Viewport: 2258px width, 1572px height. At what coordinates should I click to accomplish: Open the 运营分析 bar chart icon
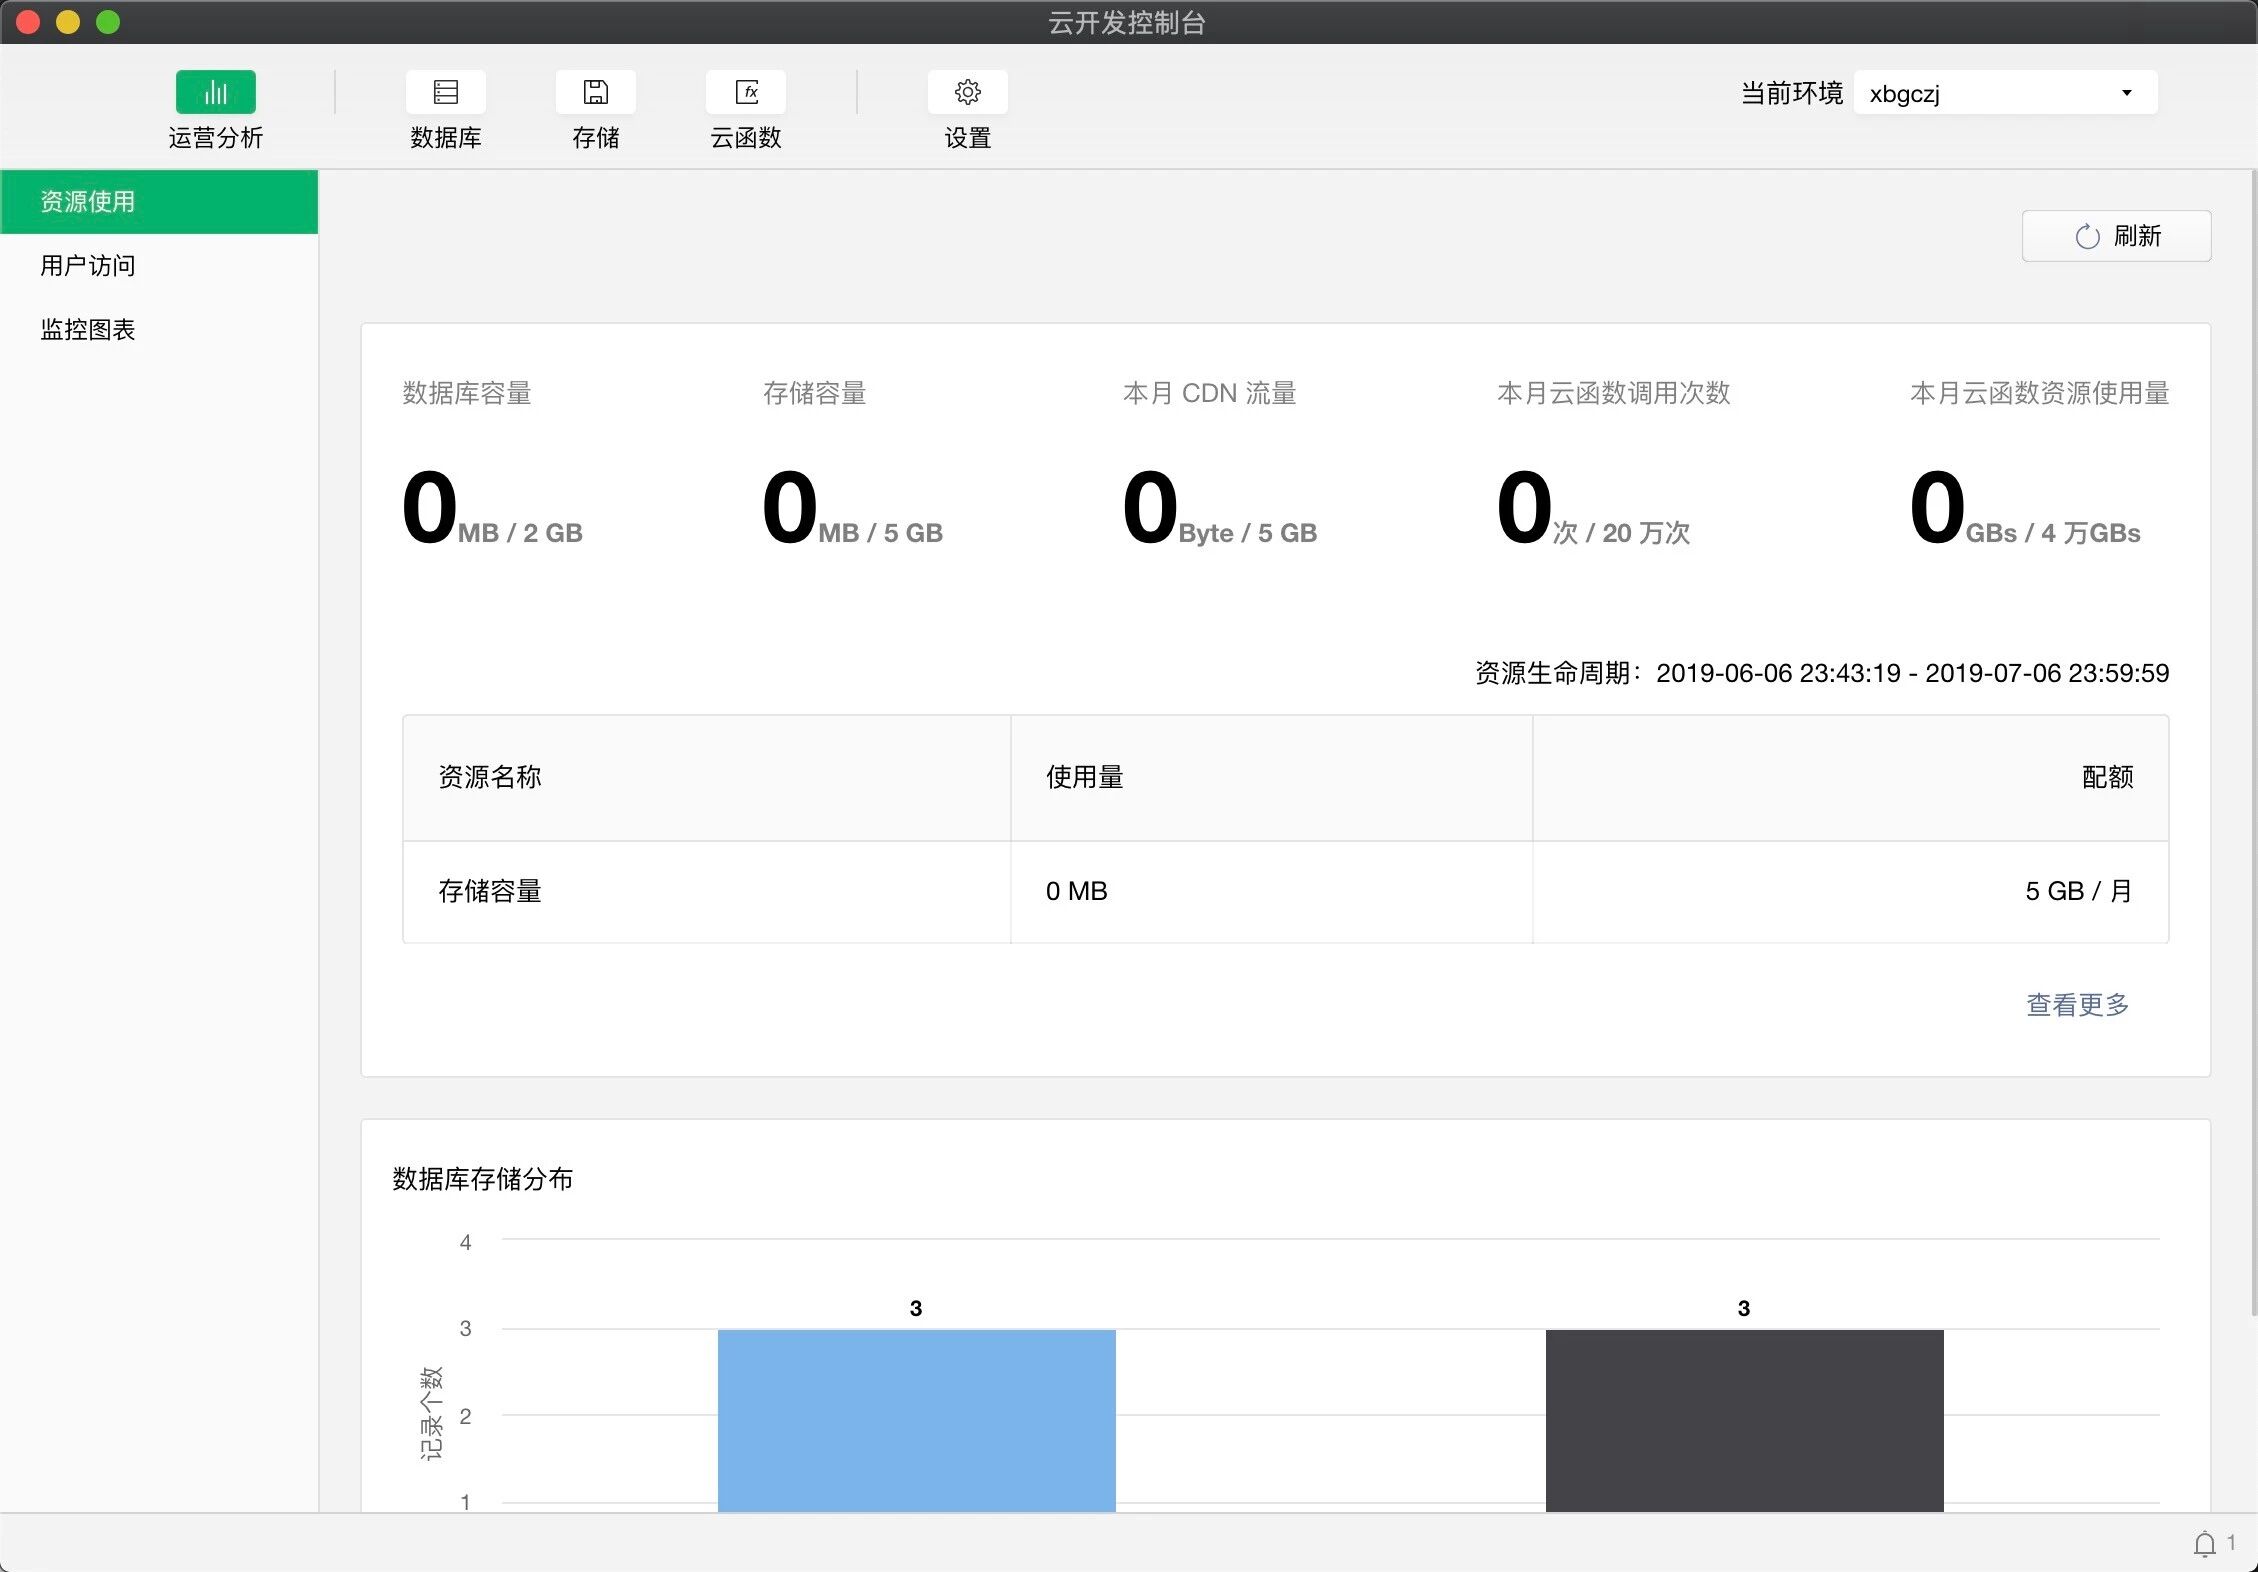[215, 92]
